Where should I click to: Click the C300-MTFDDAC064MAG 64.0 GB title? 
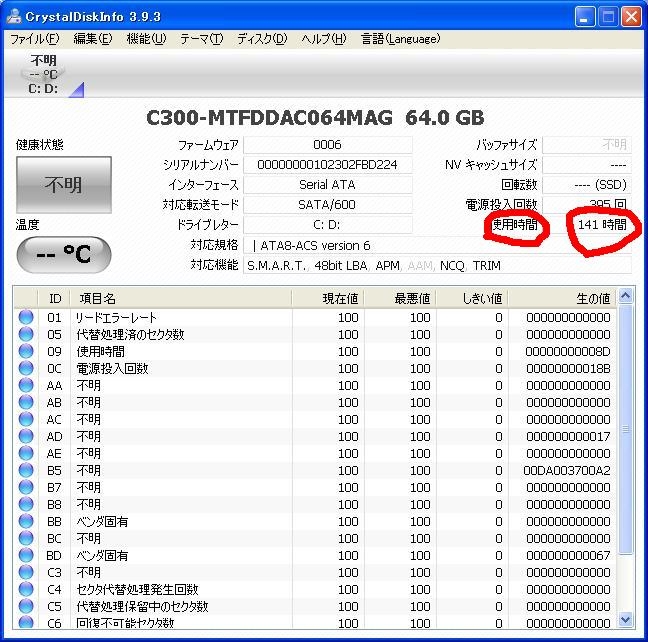(315, 118)
